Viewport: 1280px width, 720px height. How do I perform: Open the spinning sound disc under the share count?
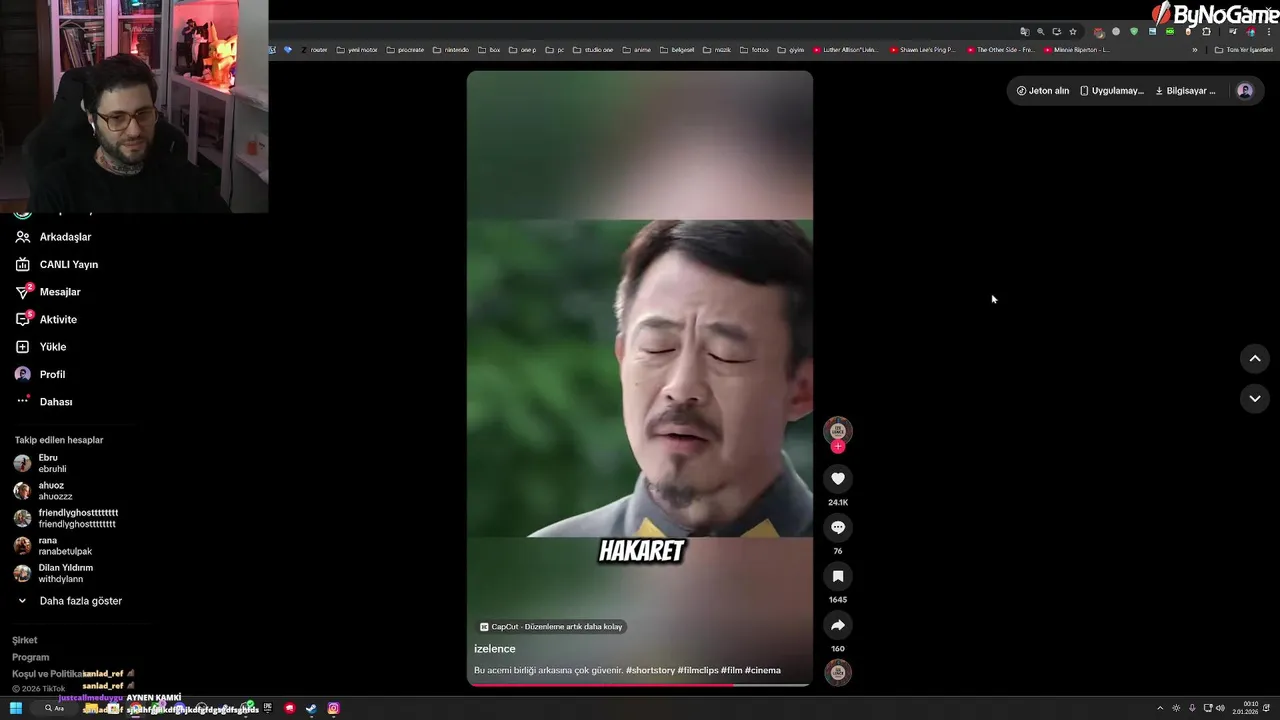pyautogui.click(x=838, y=673)
